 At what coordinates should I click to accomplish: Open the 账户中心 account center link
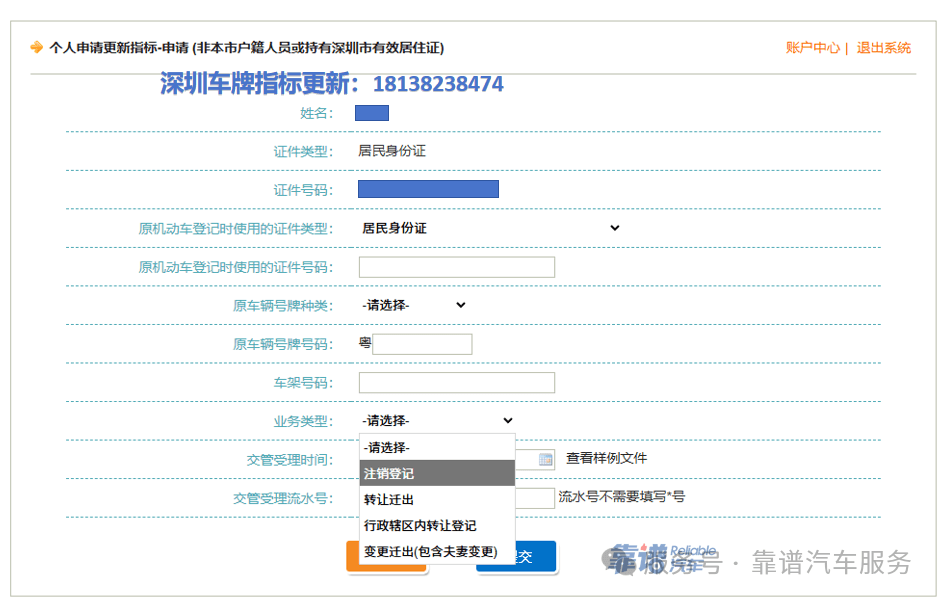[812, 47]
